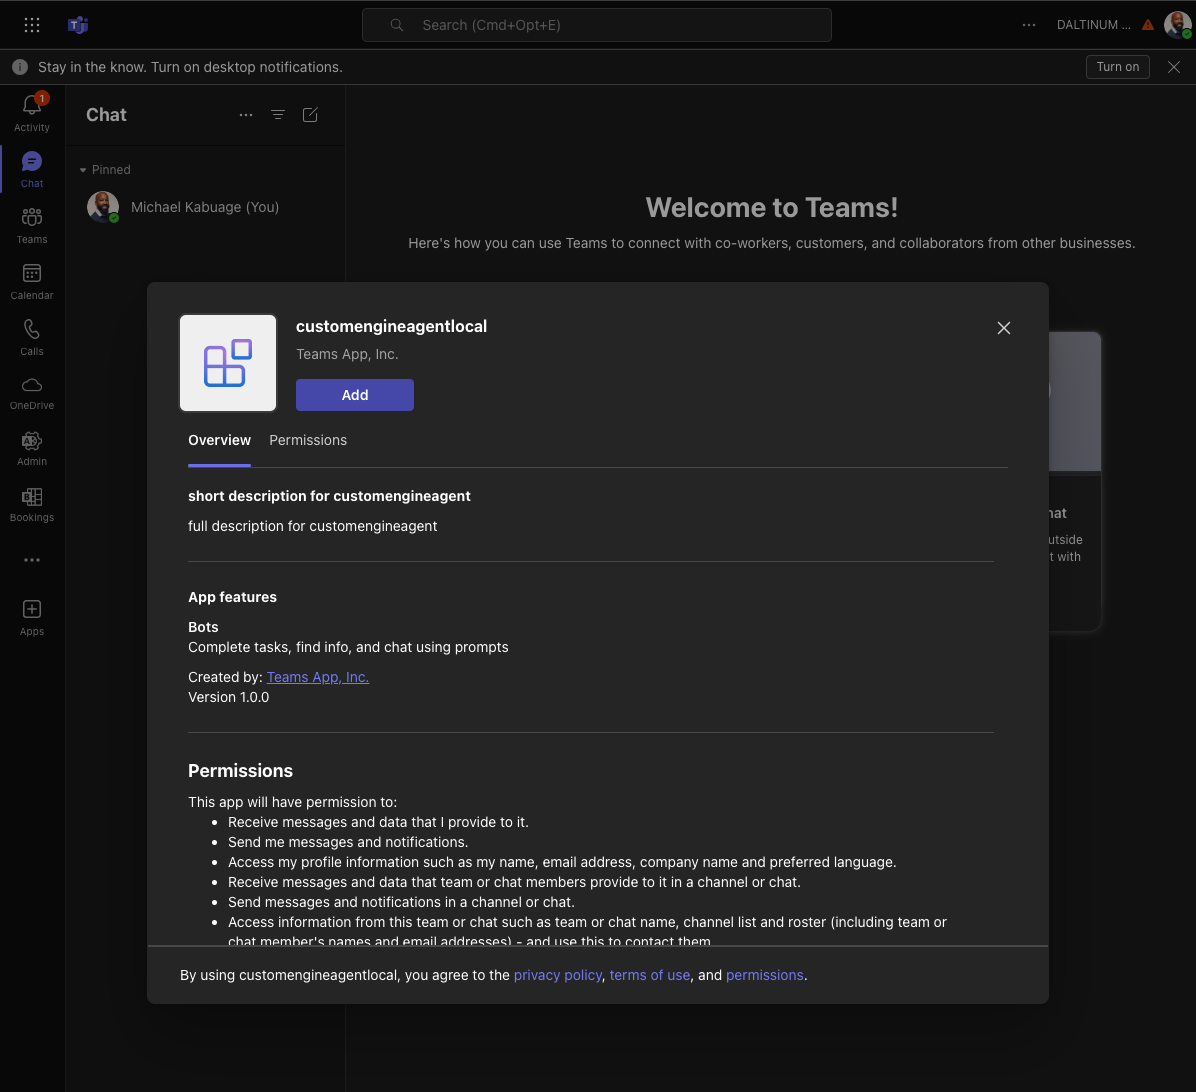Switch to the Permissions tab

click(x=308, y=441)
